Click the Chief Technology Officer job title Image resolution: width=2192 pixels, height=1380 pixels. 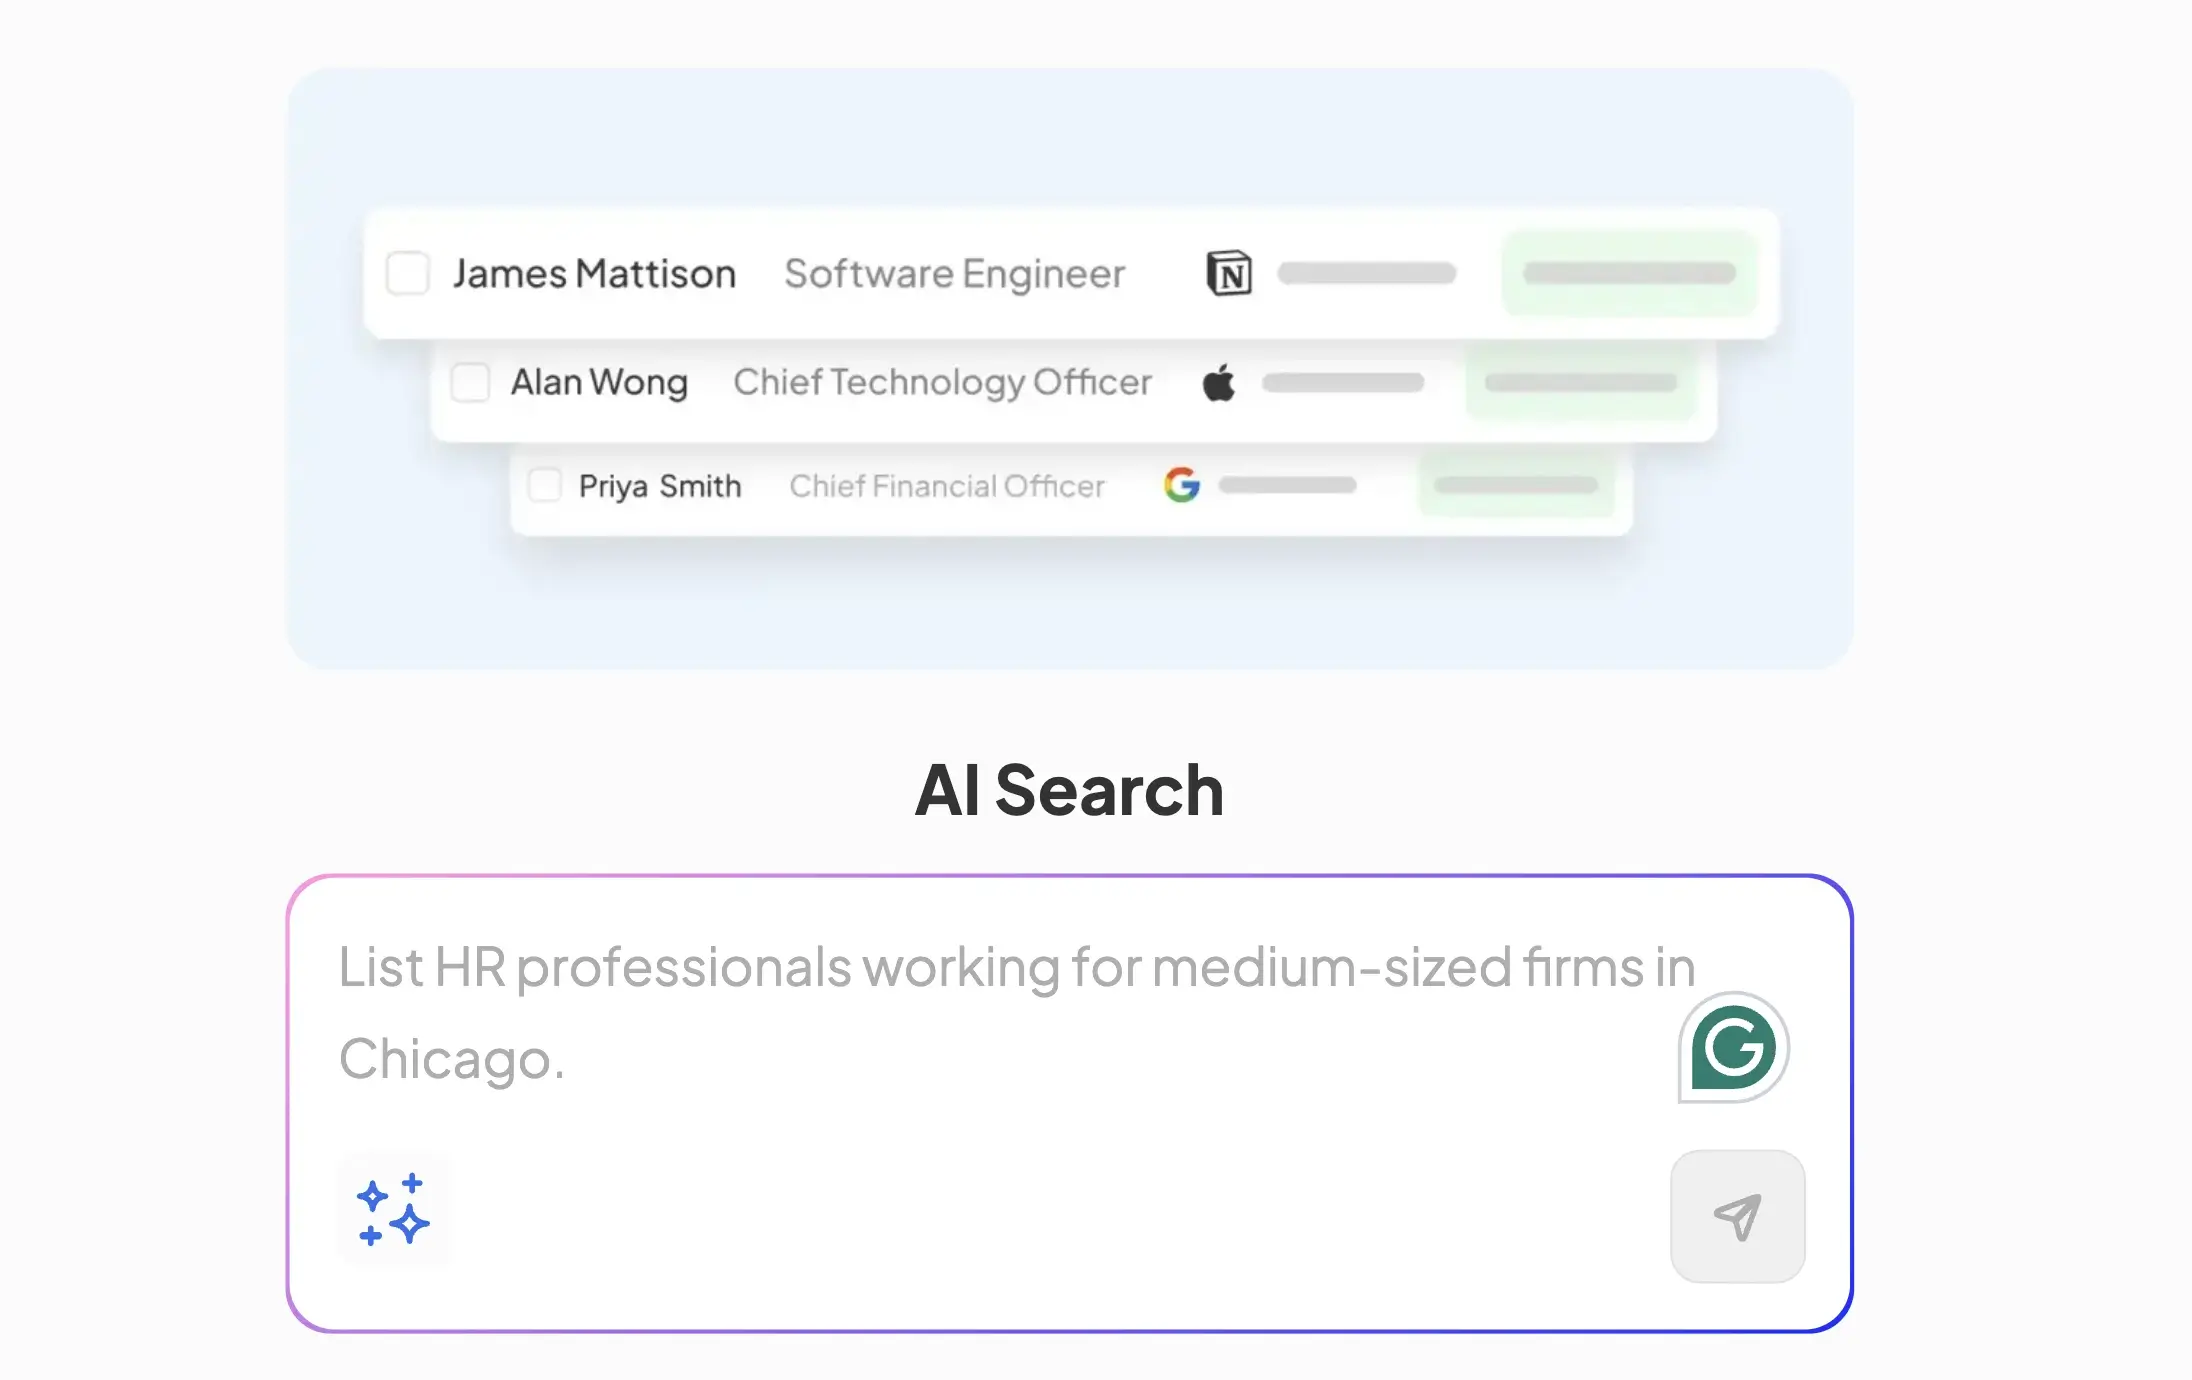pyautogui.click(x=942, y=383)
